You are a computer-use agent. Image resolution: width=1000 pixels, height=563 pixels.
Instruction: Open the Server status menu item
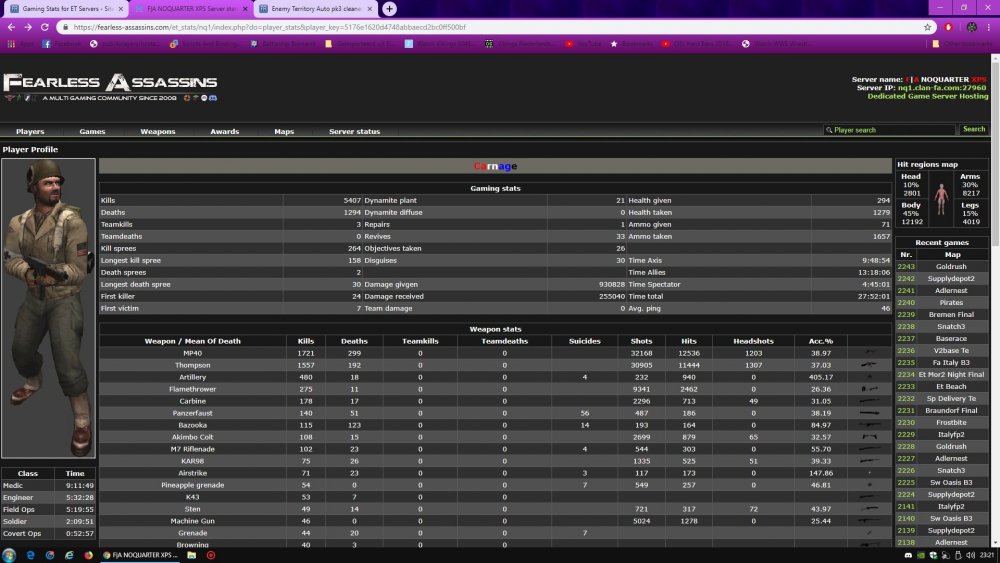(354, 131)
